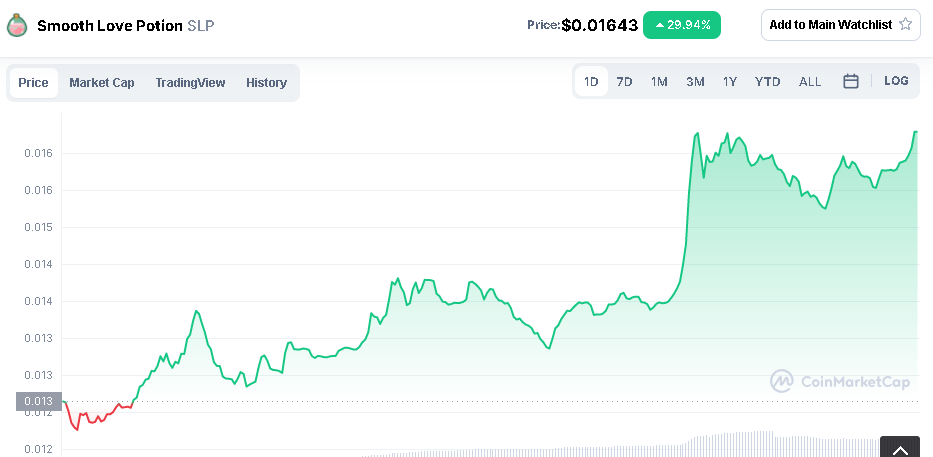Click the Smooth Love Potion coin logo

click(x=17, y=25)
